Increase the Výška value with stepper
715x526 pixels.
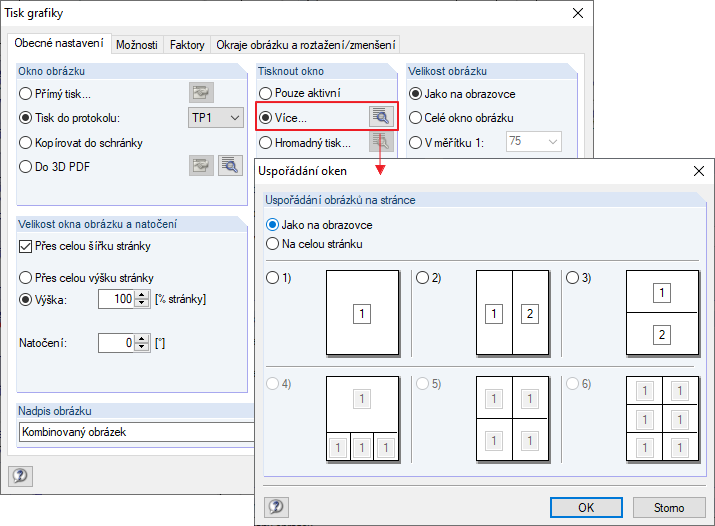tap(141, 295)
